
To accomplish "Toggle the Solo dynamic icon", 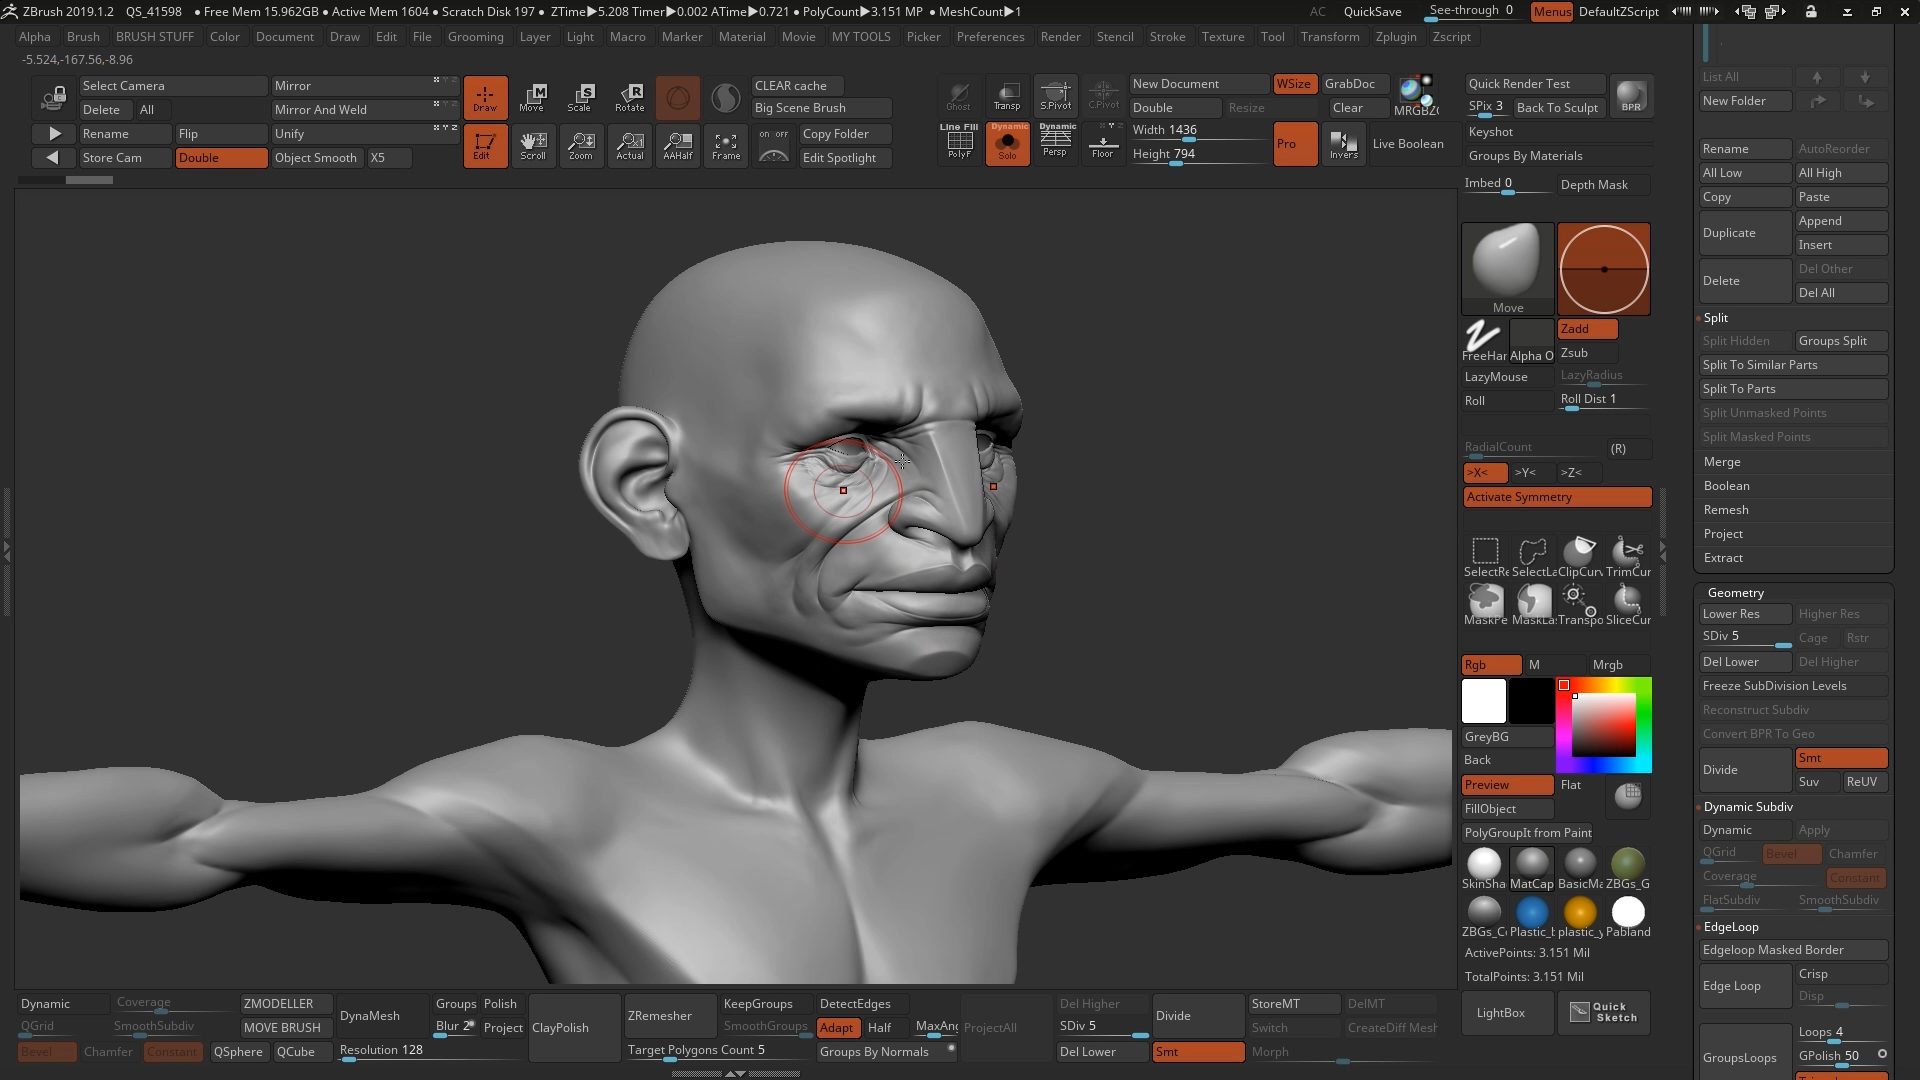I will tap(1007, 143).
